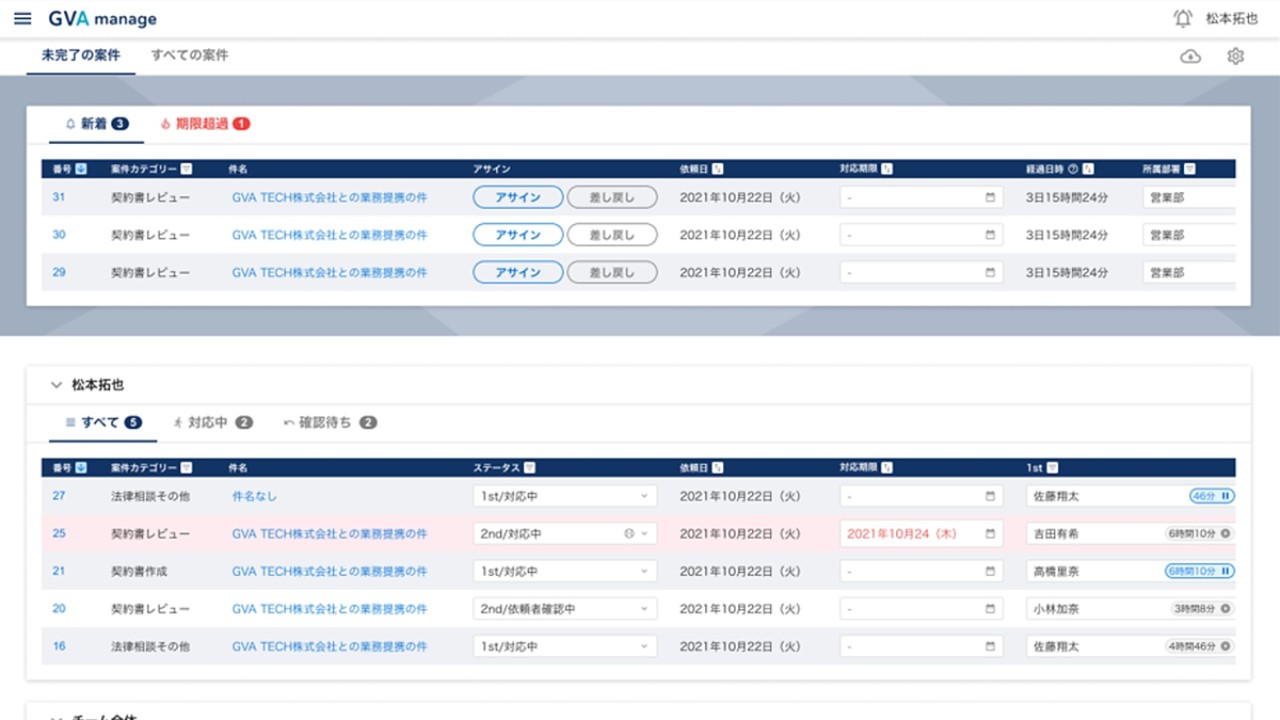Click filter icon on 所属部署 column header
The image size is (1280, 720).
(x=1189, y=169)
